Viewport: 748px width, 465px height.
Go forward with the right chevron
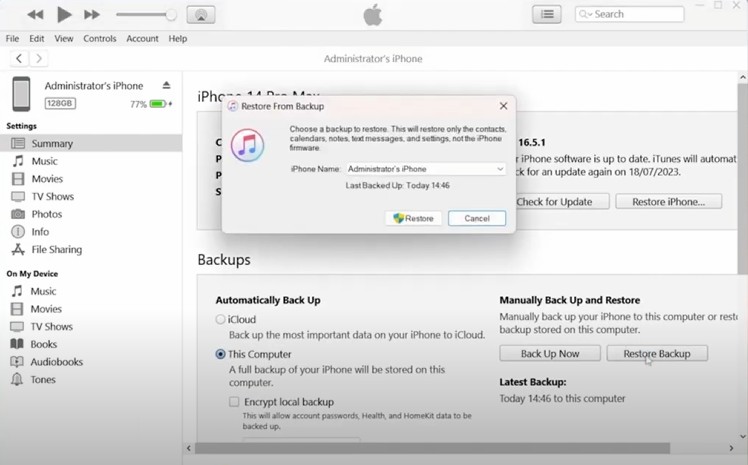coord(39,59)
